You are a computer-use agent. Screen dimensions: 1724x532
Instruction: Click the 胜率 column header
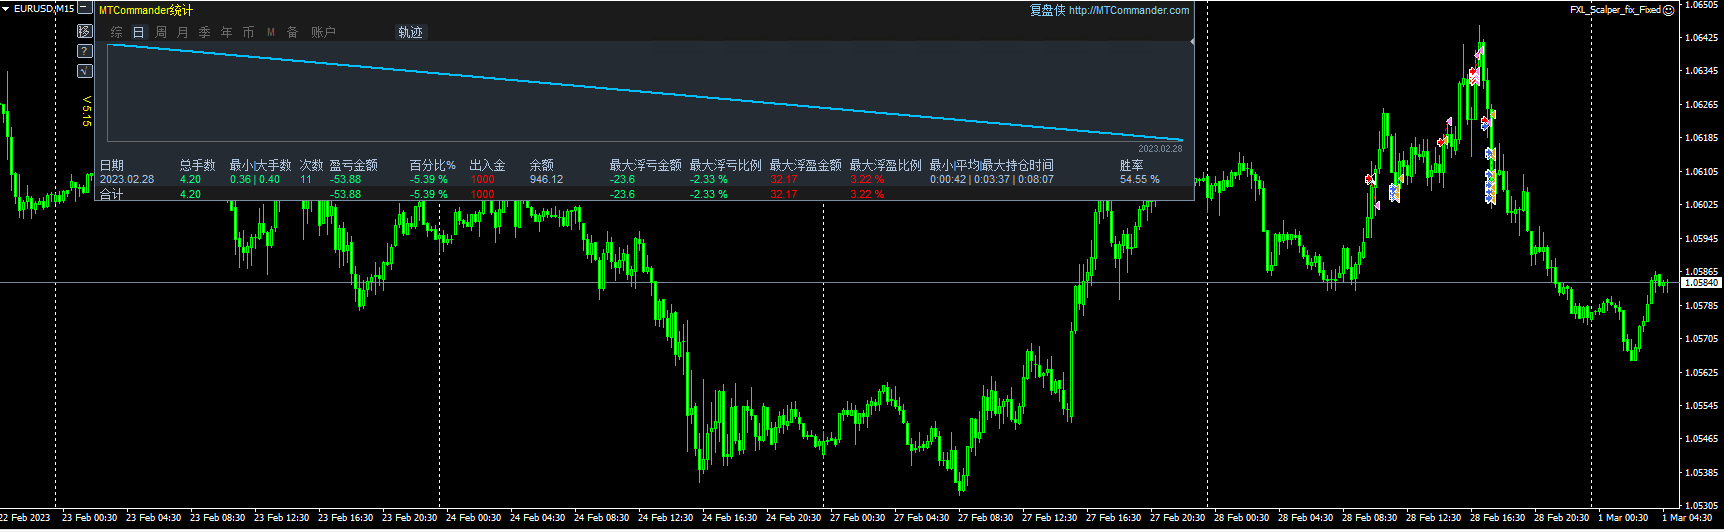(x=1132, y=165)
